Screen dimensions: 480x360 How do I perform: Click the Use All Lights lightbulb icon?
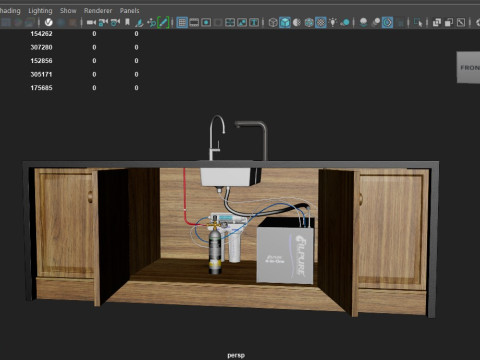tap(333, 22)
